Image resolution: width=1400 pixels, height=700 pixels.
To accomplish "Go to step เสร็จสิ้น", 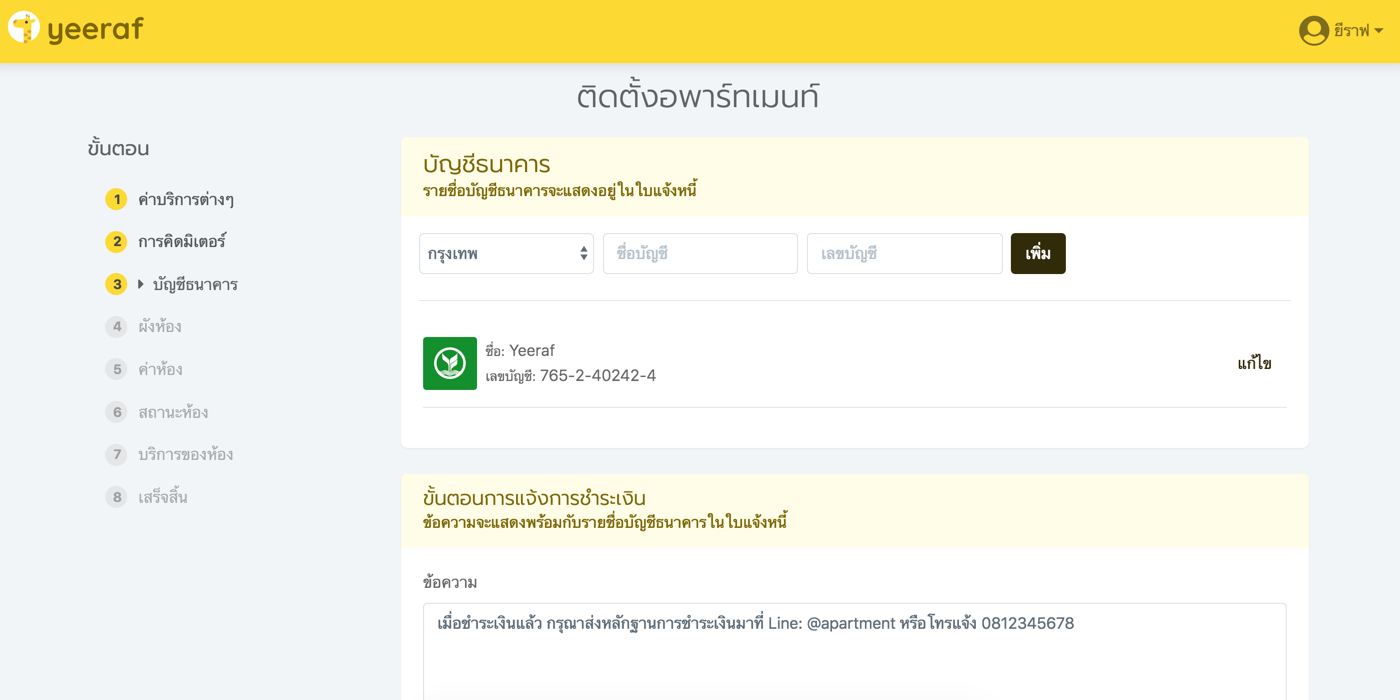I will [x=163, y=497].
